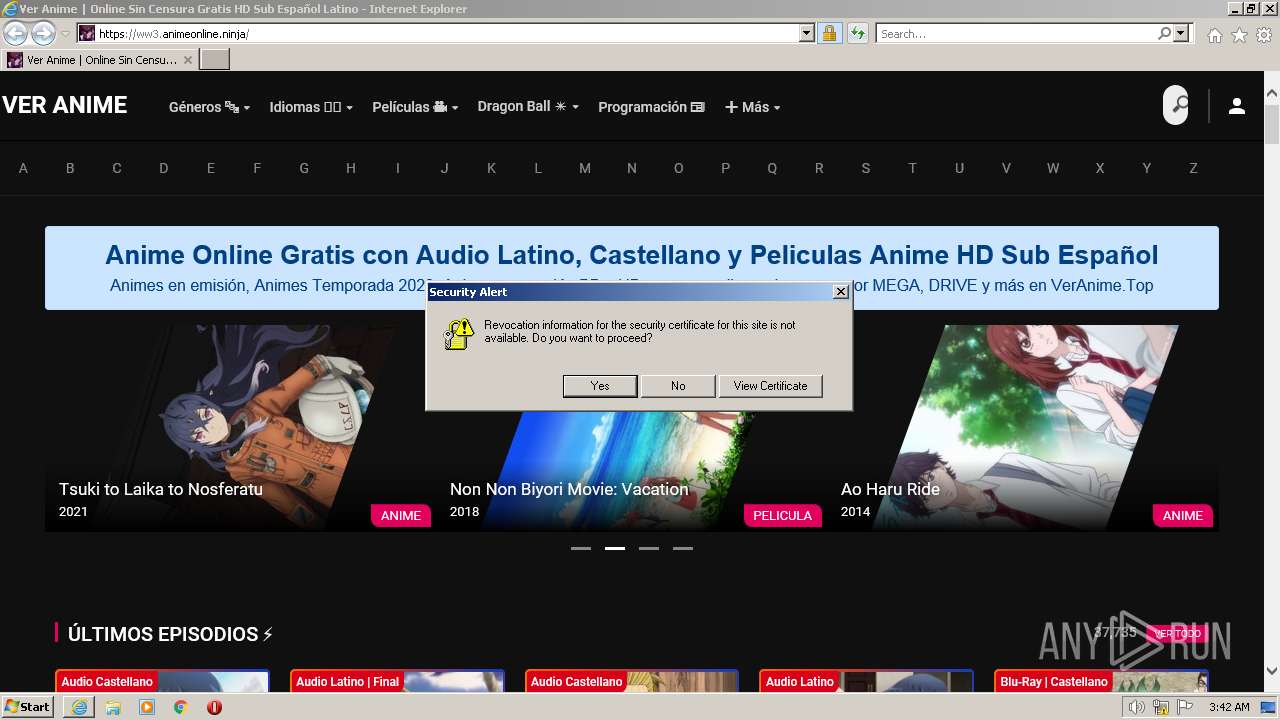This screenshot has width=1280, height=720.
Task: Click the PELICULA tag on Non Non Biyori
Action: [x=782, y=515]
